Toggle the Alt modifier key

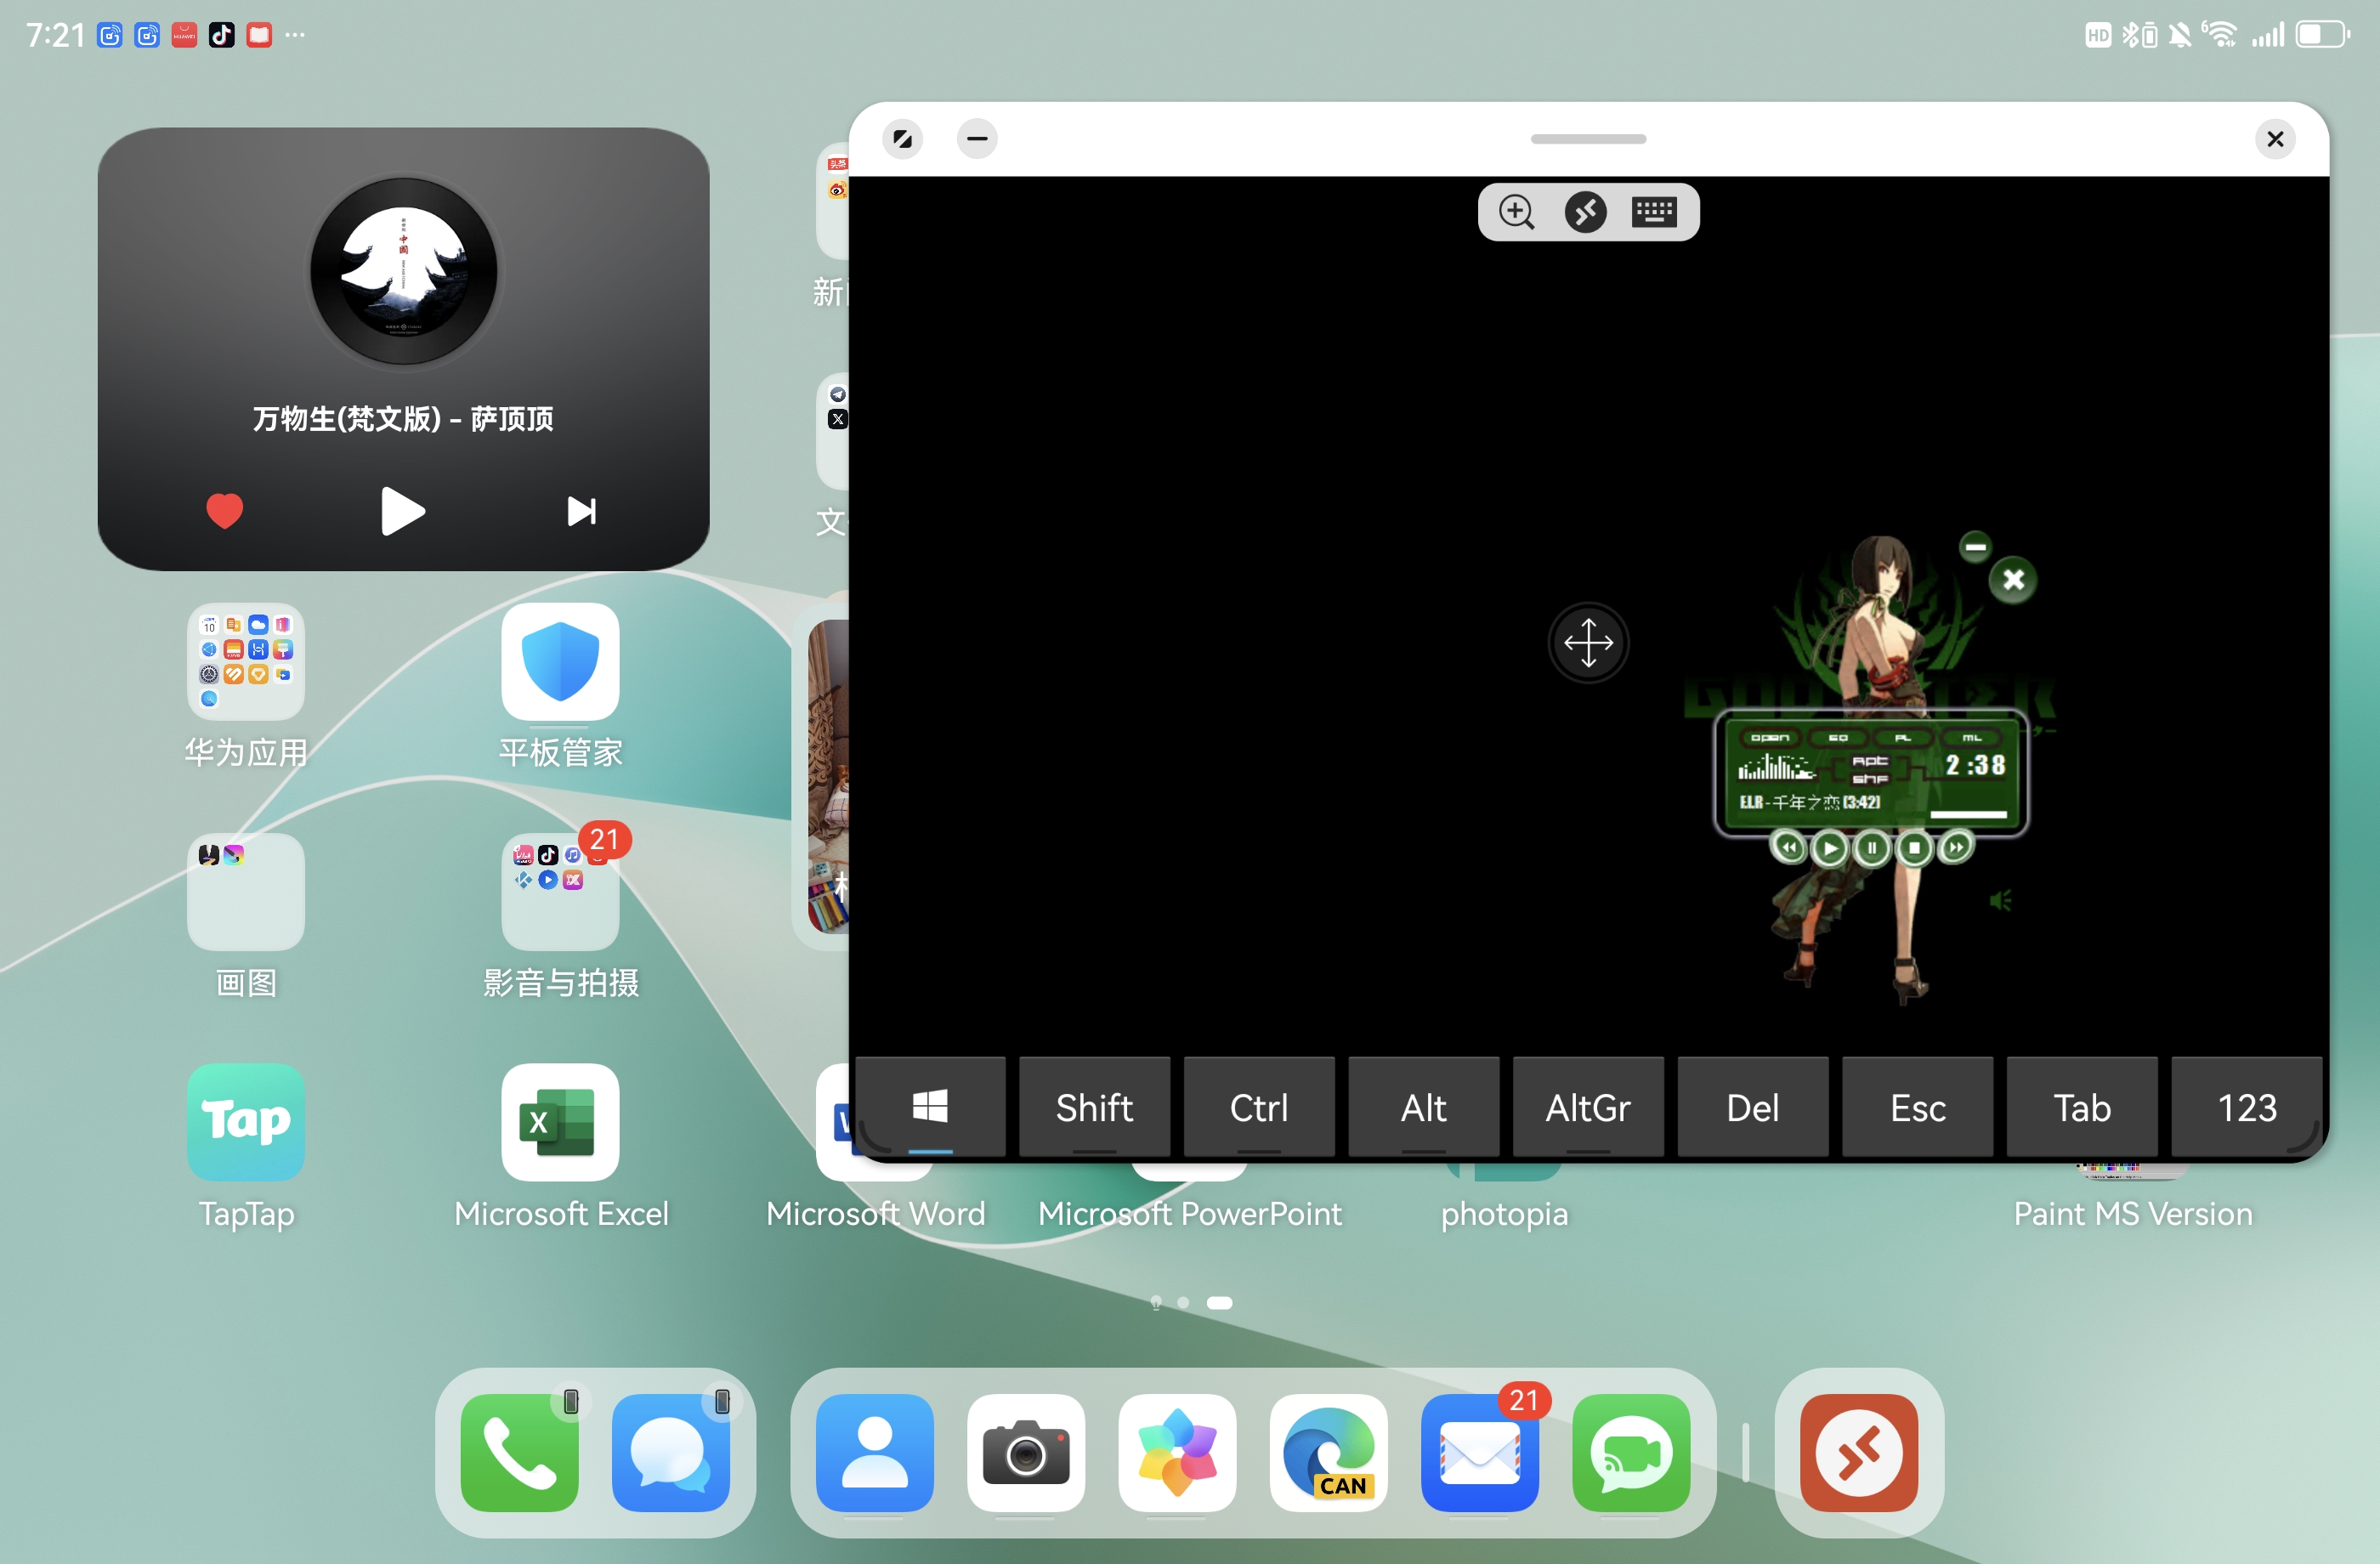[x=1423, y=1107]
